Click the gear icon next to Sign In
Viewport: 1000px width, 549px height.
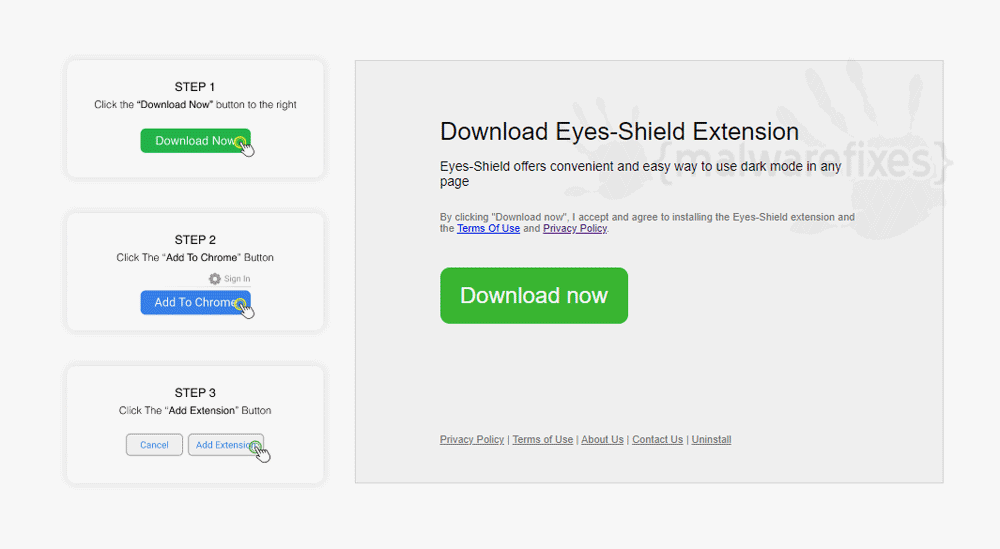coord(215,279)
